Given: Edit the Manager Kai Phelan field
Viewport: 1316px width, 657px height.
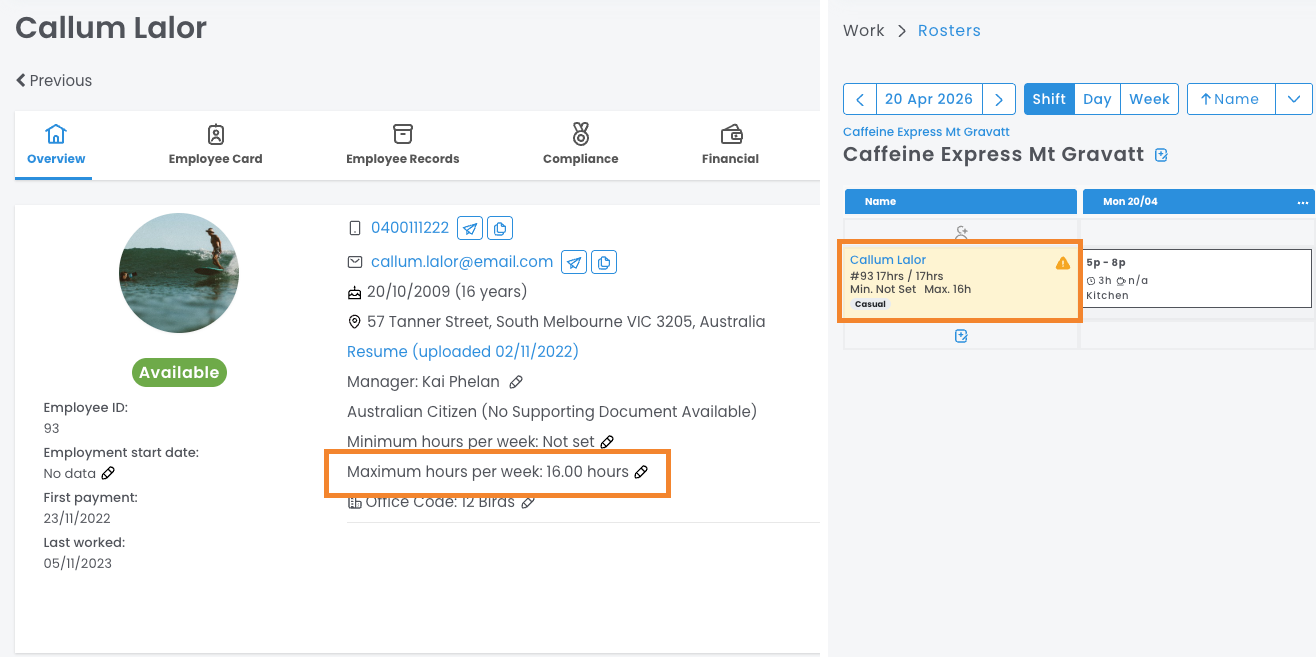Looking at the screenshot, I should [x=515, y=382].
